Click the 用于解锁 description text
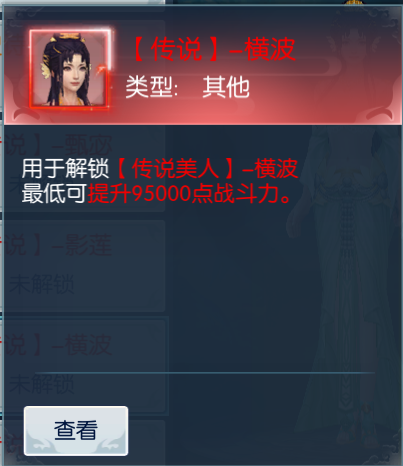 [x=65, y=168]
